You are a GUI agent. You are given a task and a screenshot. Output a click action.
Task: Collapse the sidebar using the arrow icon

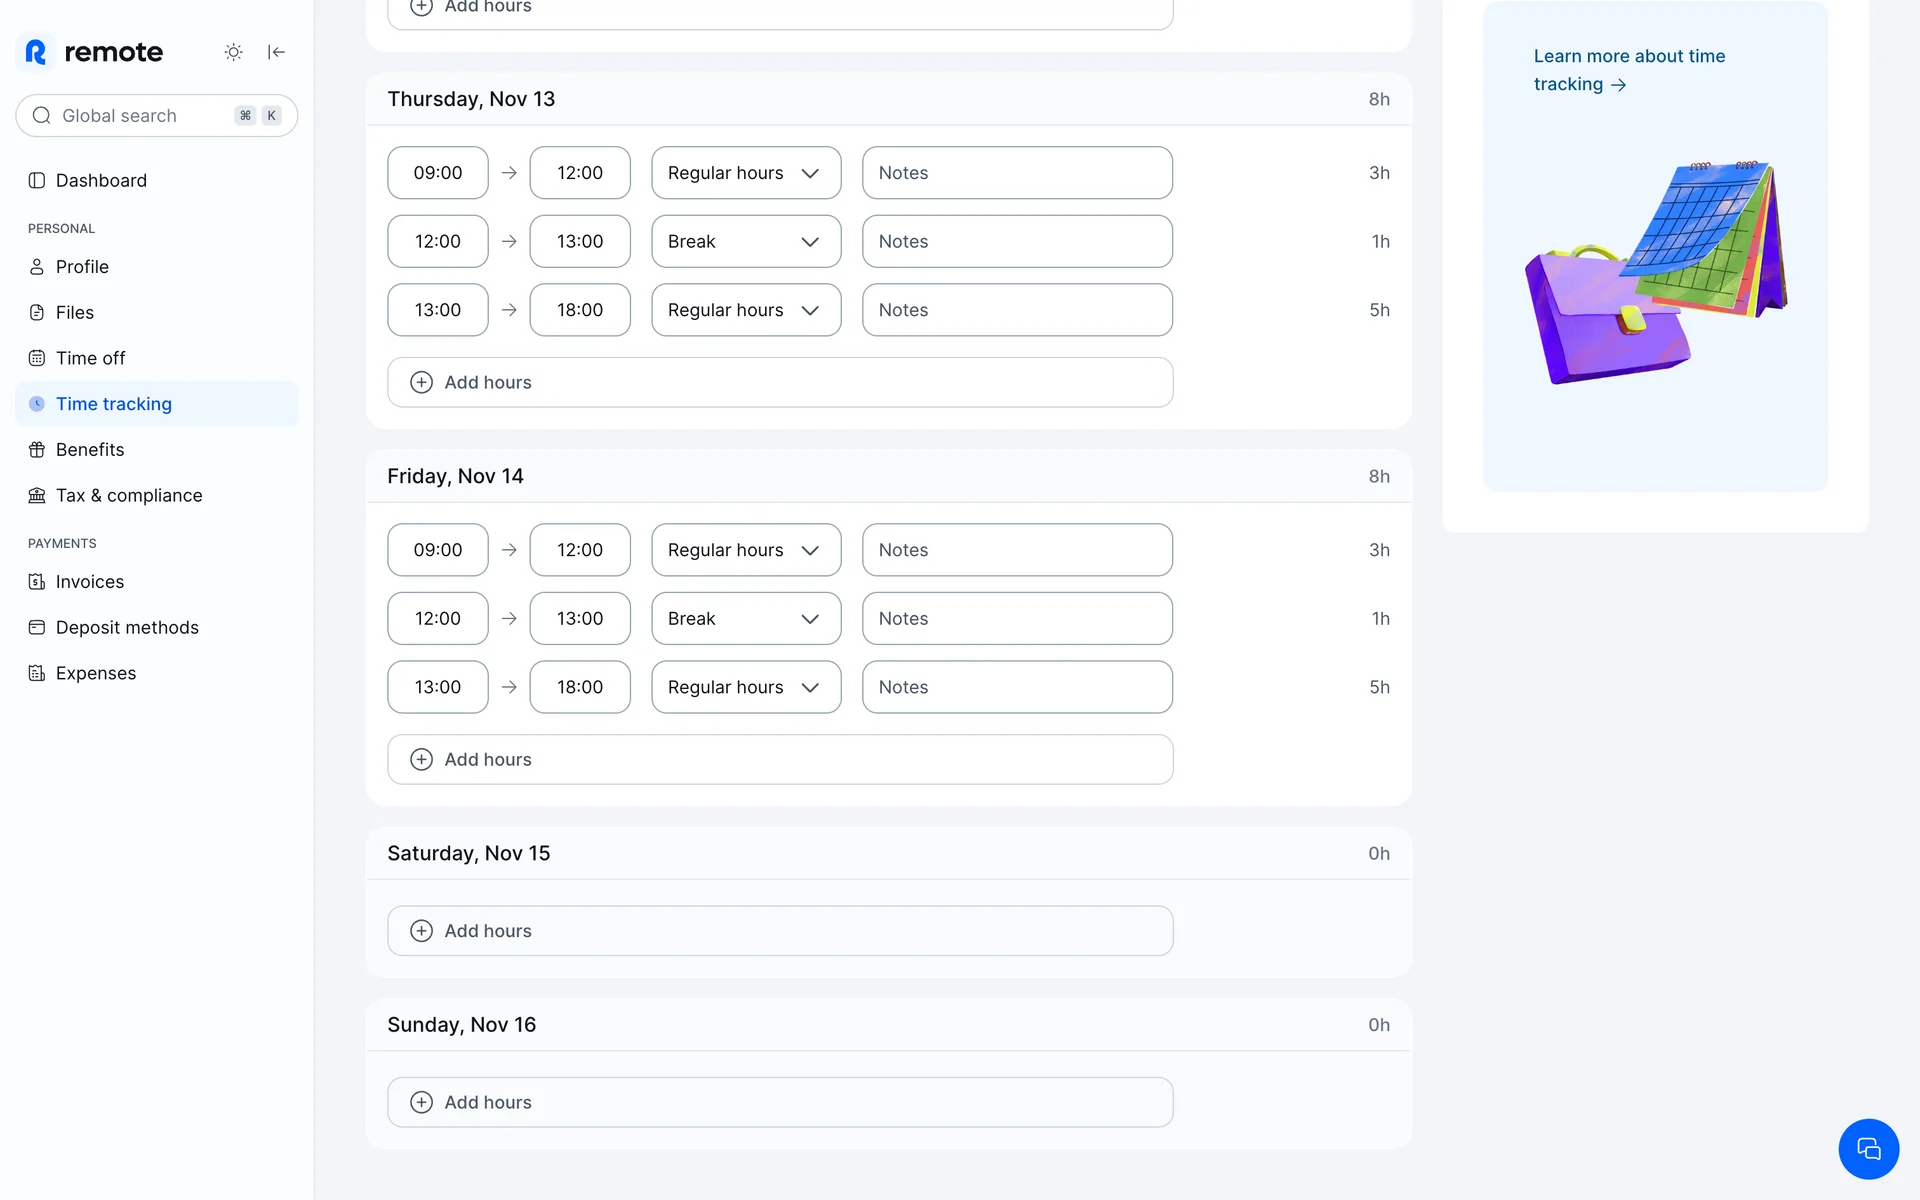click(x=276, y=52)
